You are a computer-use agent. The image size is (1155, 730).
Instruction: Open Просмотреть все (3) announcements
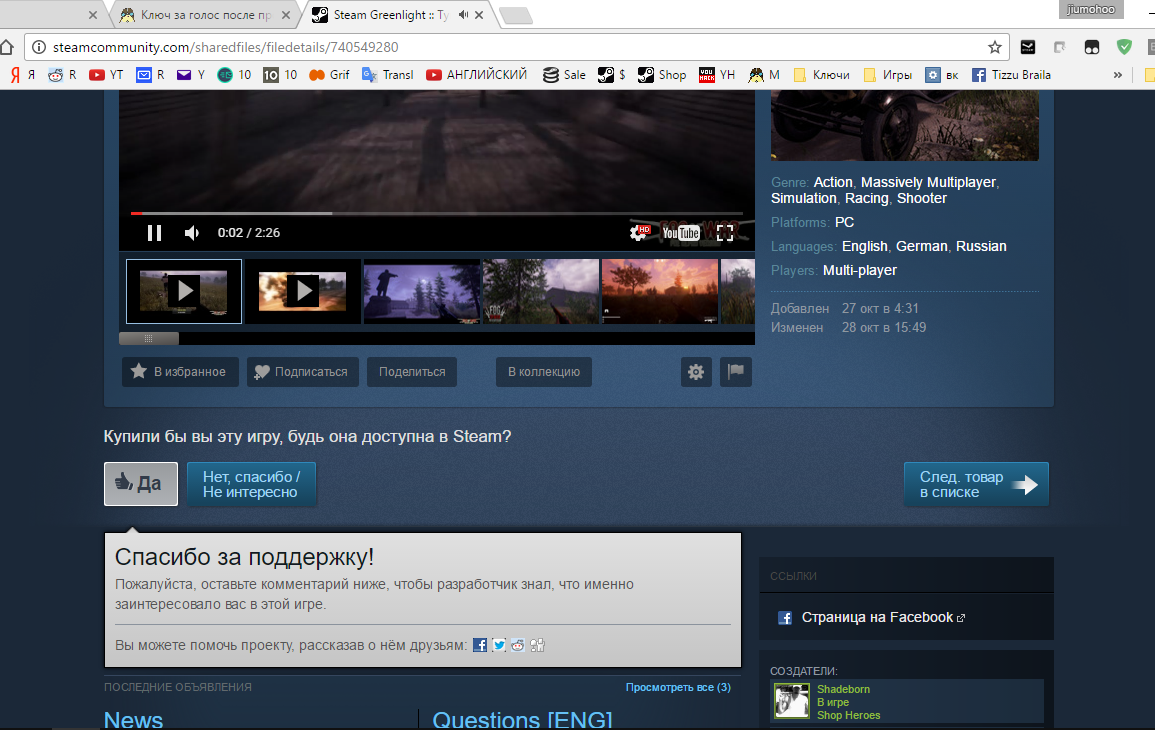click(678, 687)
